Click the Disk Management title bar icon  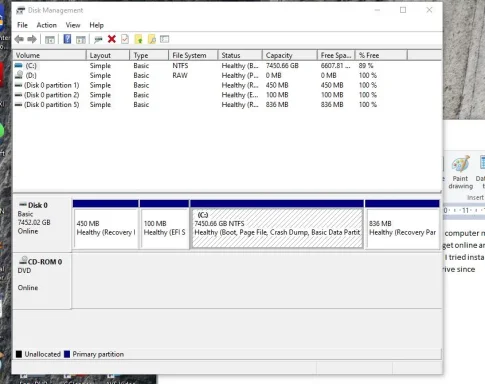click(20, 10)
